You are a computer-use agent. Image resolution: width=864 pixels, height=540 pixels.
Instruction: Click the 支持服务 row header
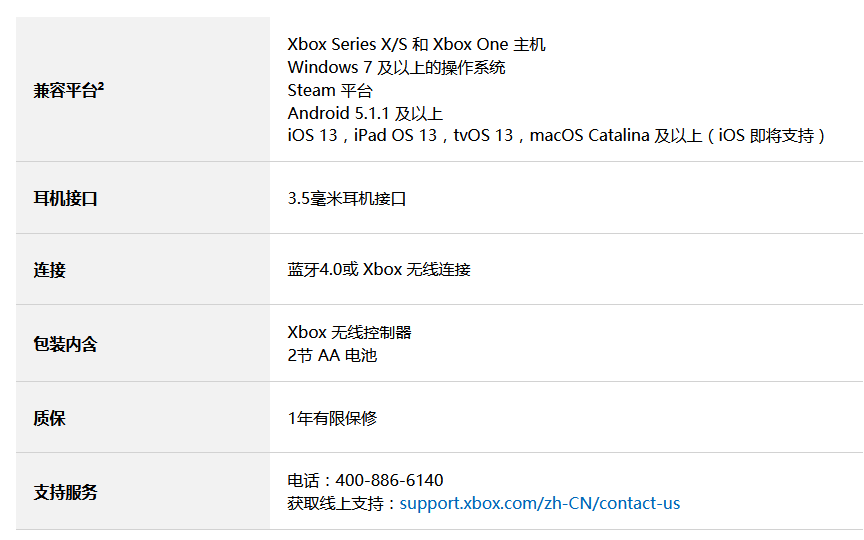[66, 492]
